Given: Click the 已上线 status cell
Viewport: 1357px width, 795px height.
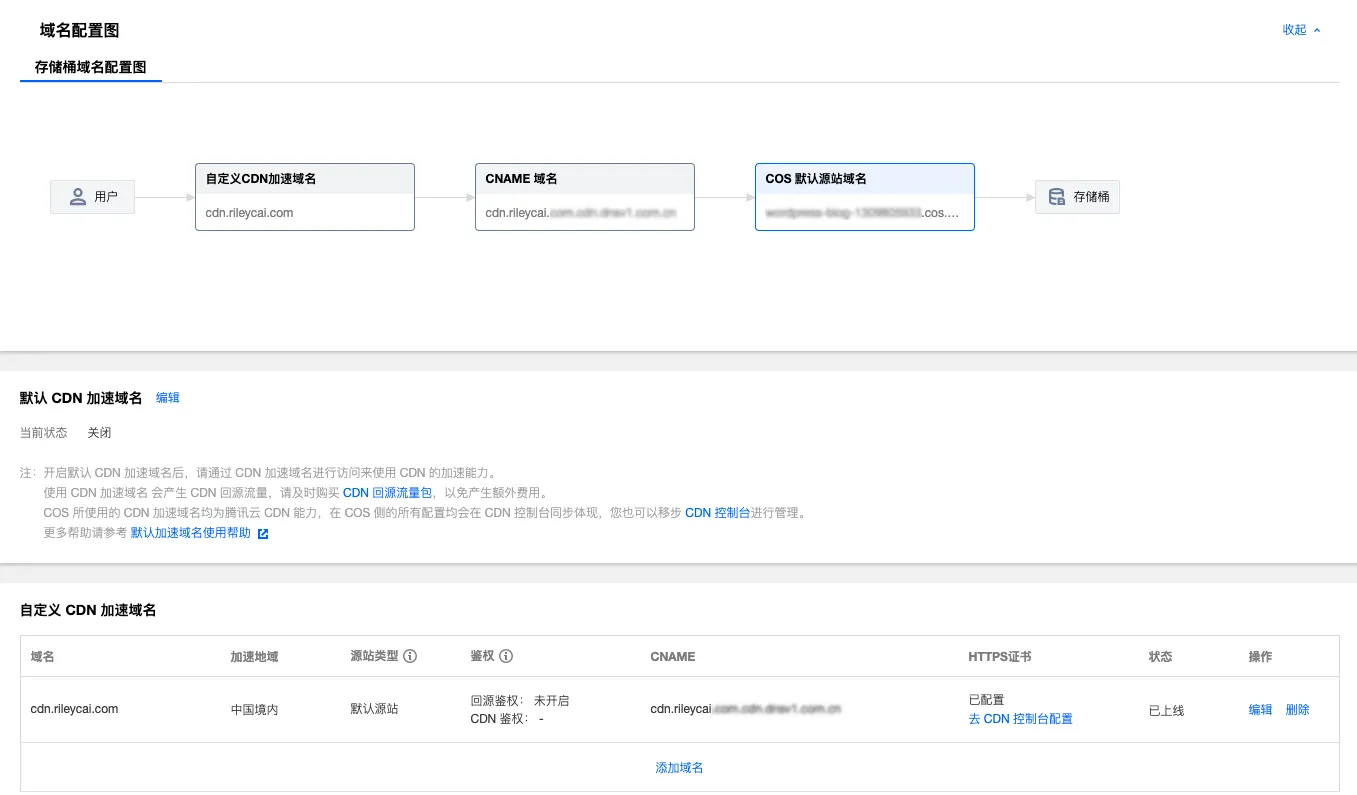Looking at the screenshot, I should tap(1167, 710).
